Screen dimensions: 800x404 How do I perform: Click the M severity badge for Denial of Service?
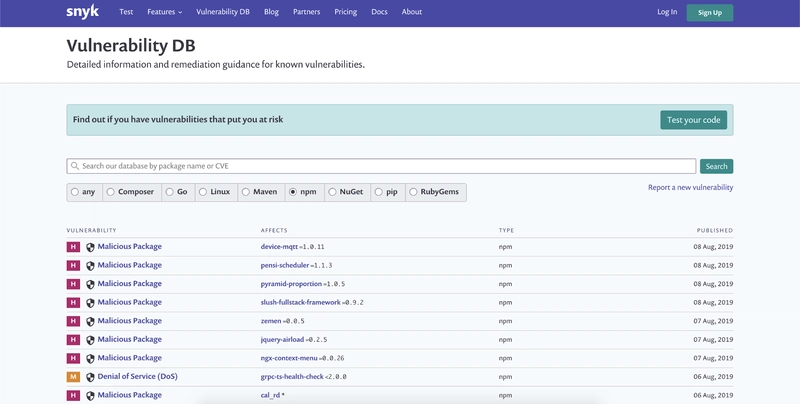tap(72, 377)
